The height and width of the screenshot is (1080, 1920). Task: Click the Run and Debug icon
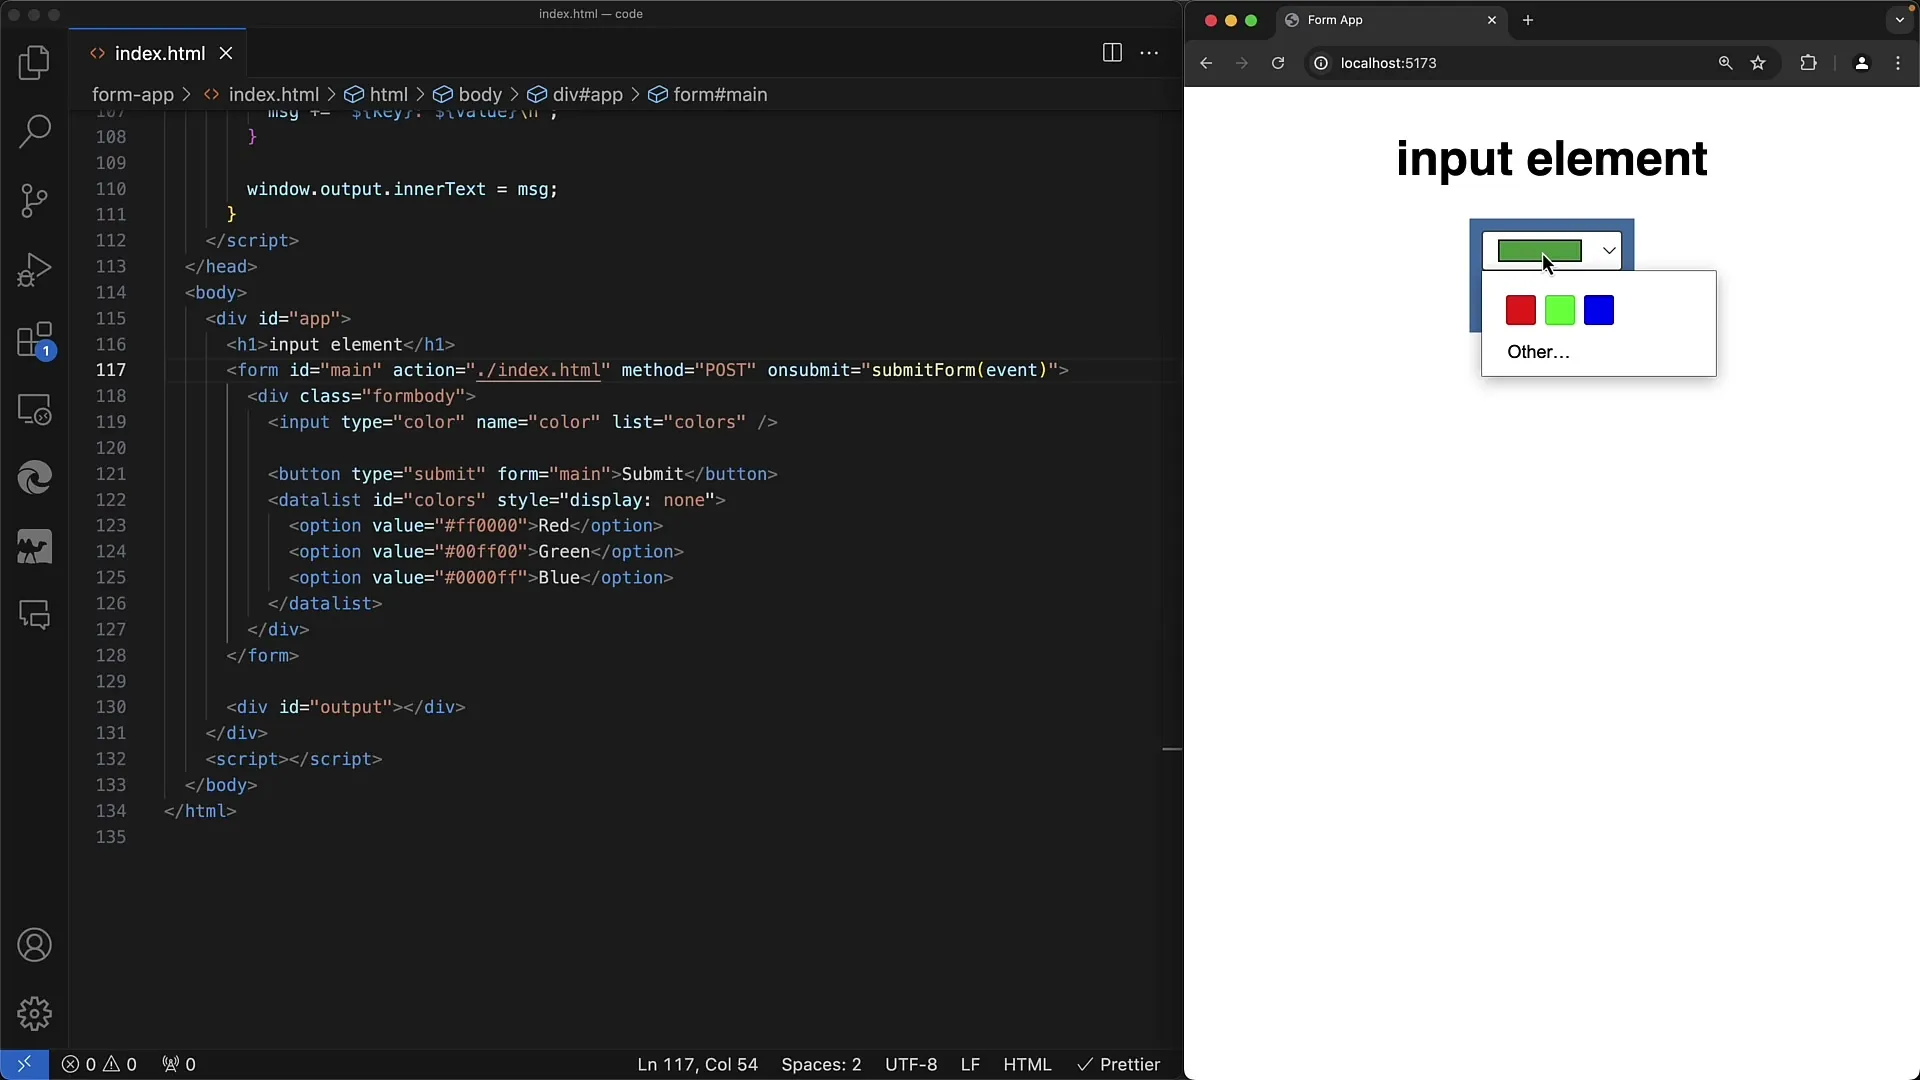pos(34,270)
